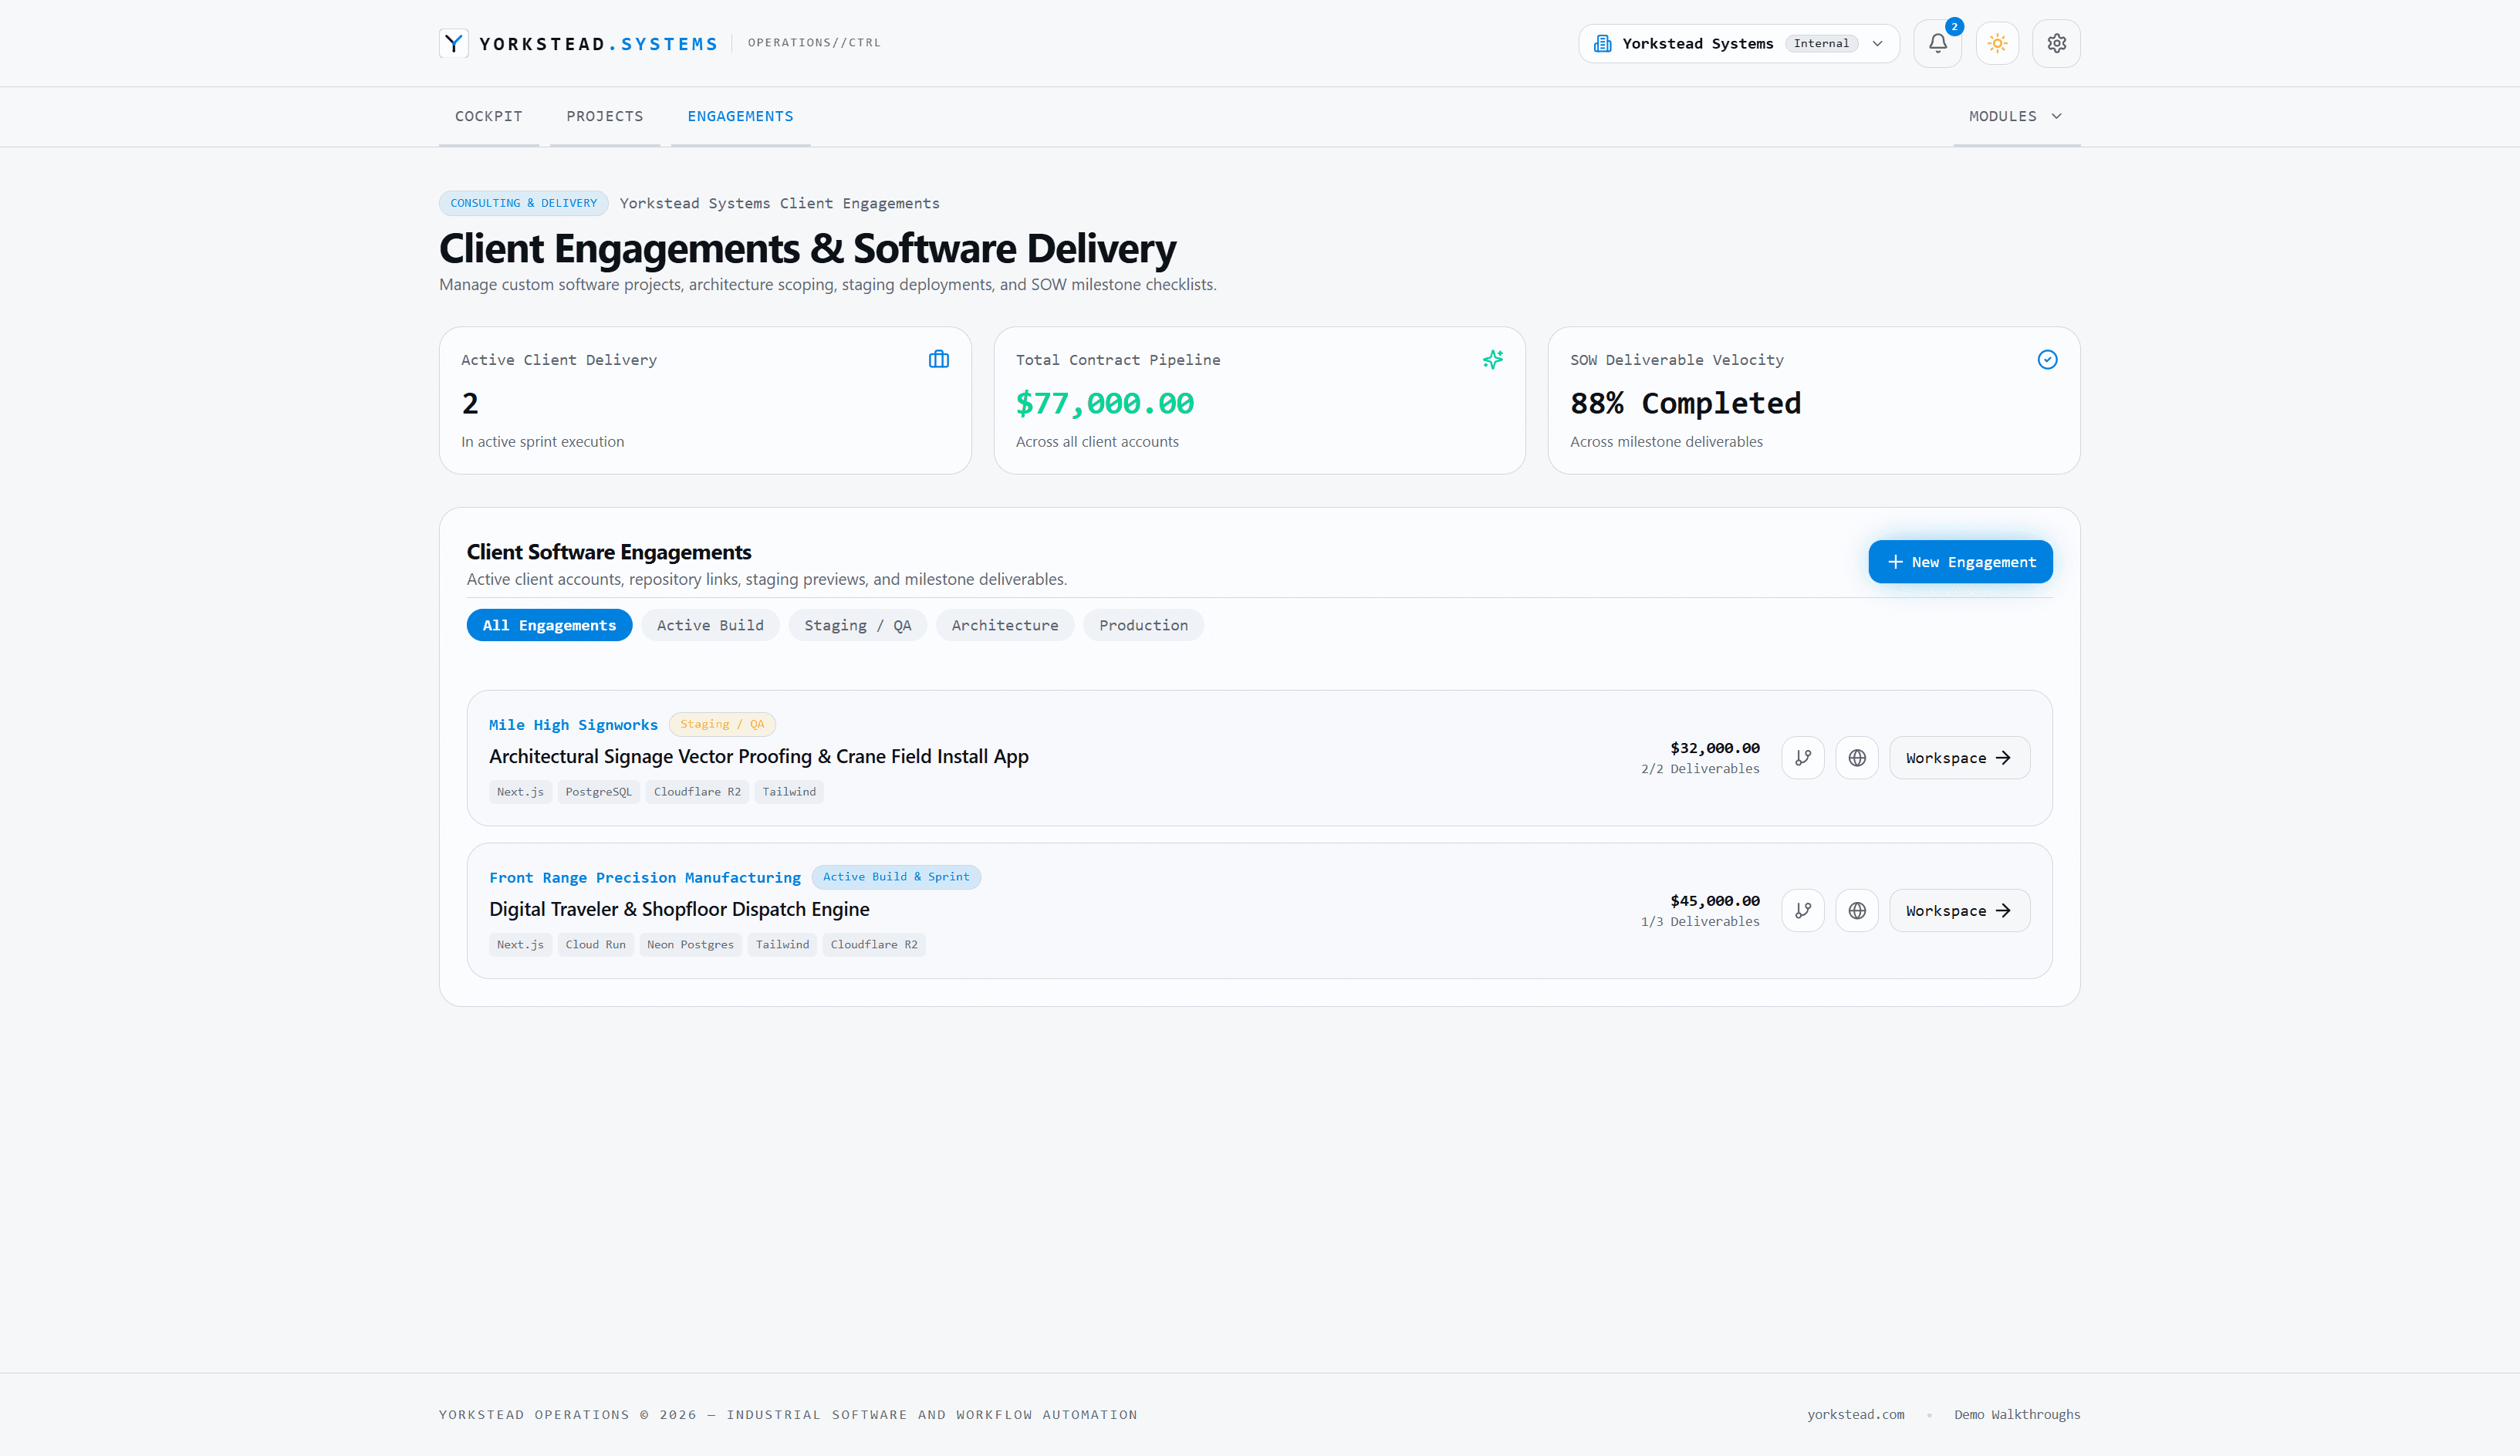Click sparkle icon in Total Contract Pipeline card
2520x1456 pixels.
pos(1493,359)
